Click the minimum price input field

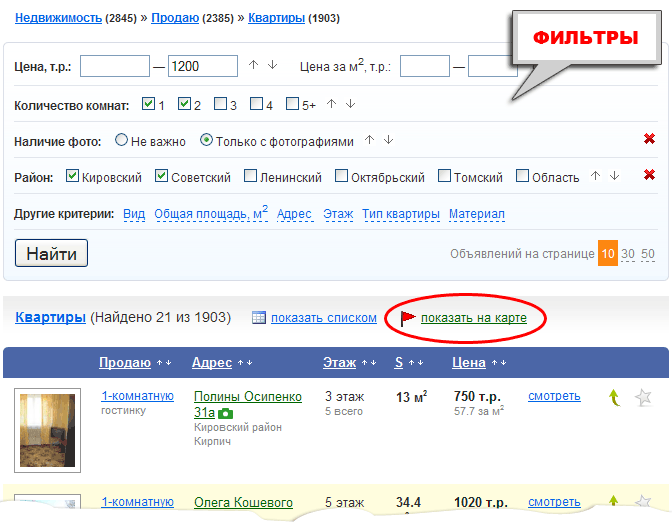[x=114, y=66]
